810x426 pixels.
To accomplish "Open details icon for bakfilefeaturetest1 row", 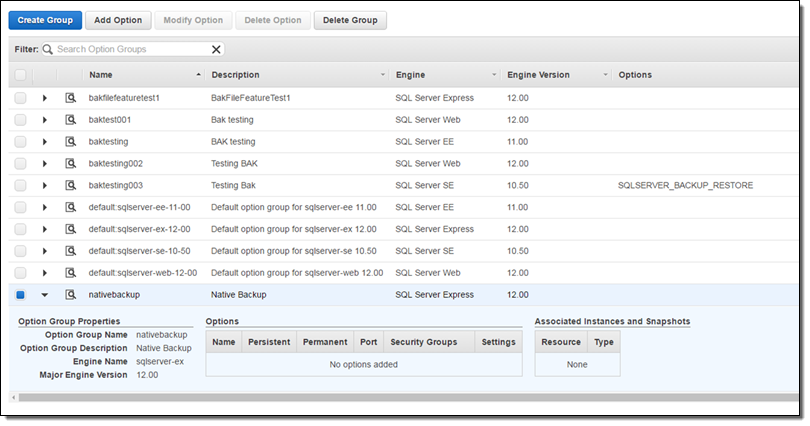I will 70,98.
